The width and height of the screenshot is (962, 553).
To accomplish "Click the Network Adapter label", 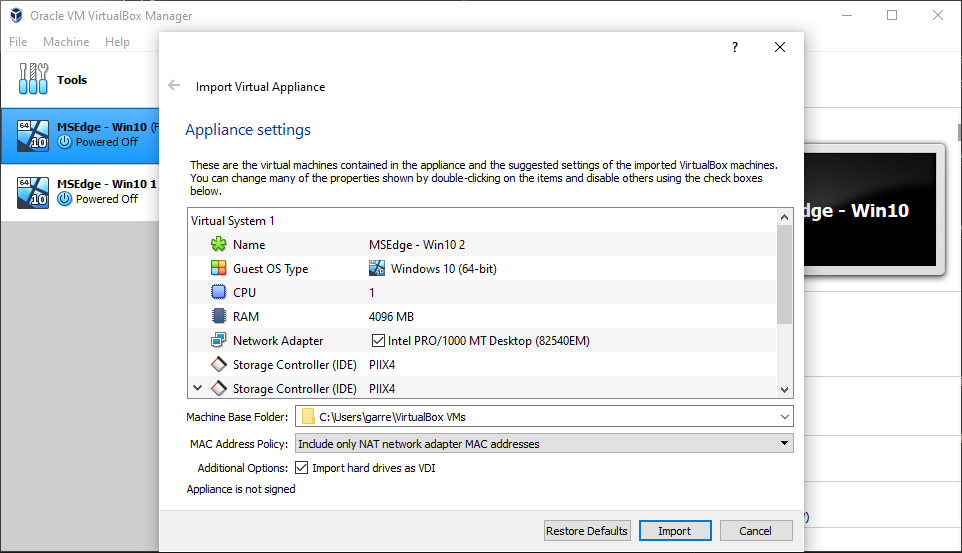I will click(x=278, y=341).
